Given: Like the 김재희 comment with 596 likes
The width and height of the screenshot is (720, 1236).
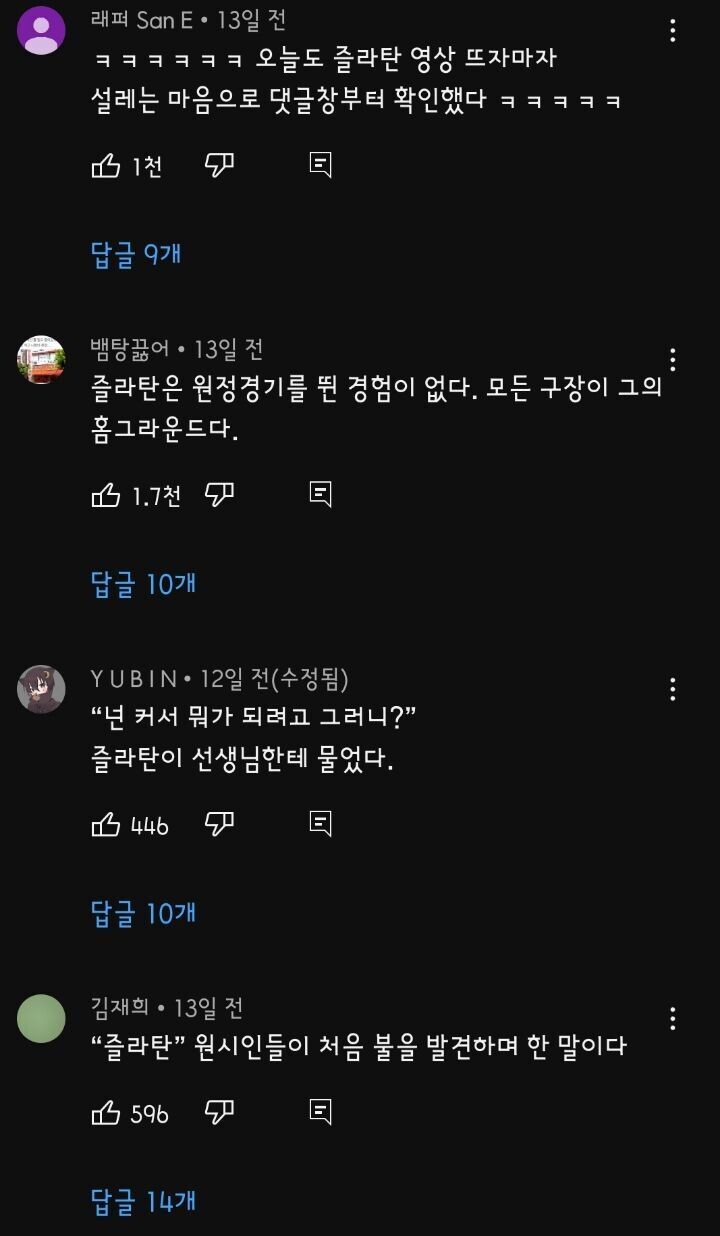Looking at the screenshot, I should (106, 1112).
